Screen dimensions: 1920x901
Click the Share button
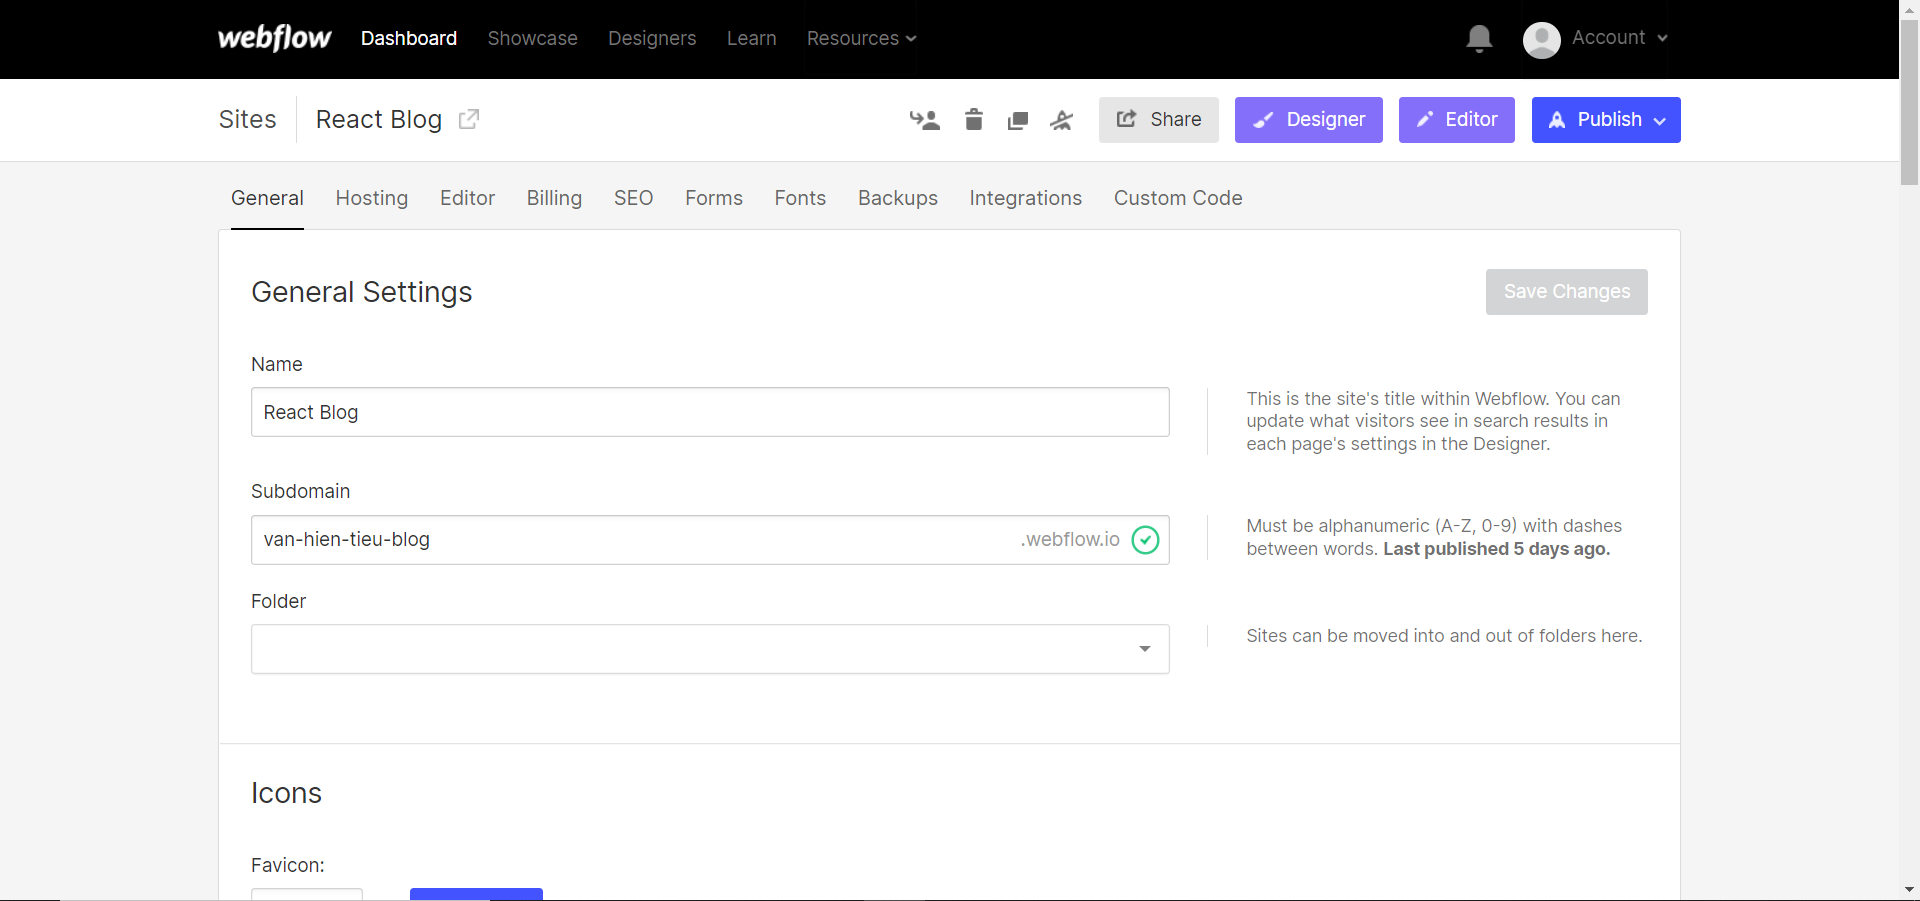point(1159,120)
